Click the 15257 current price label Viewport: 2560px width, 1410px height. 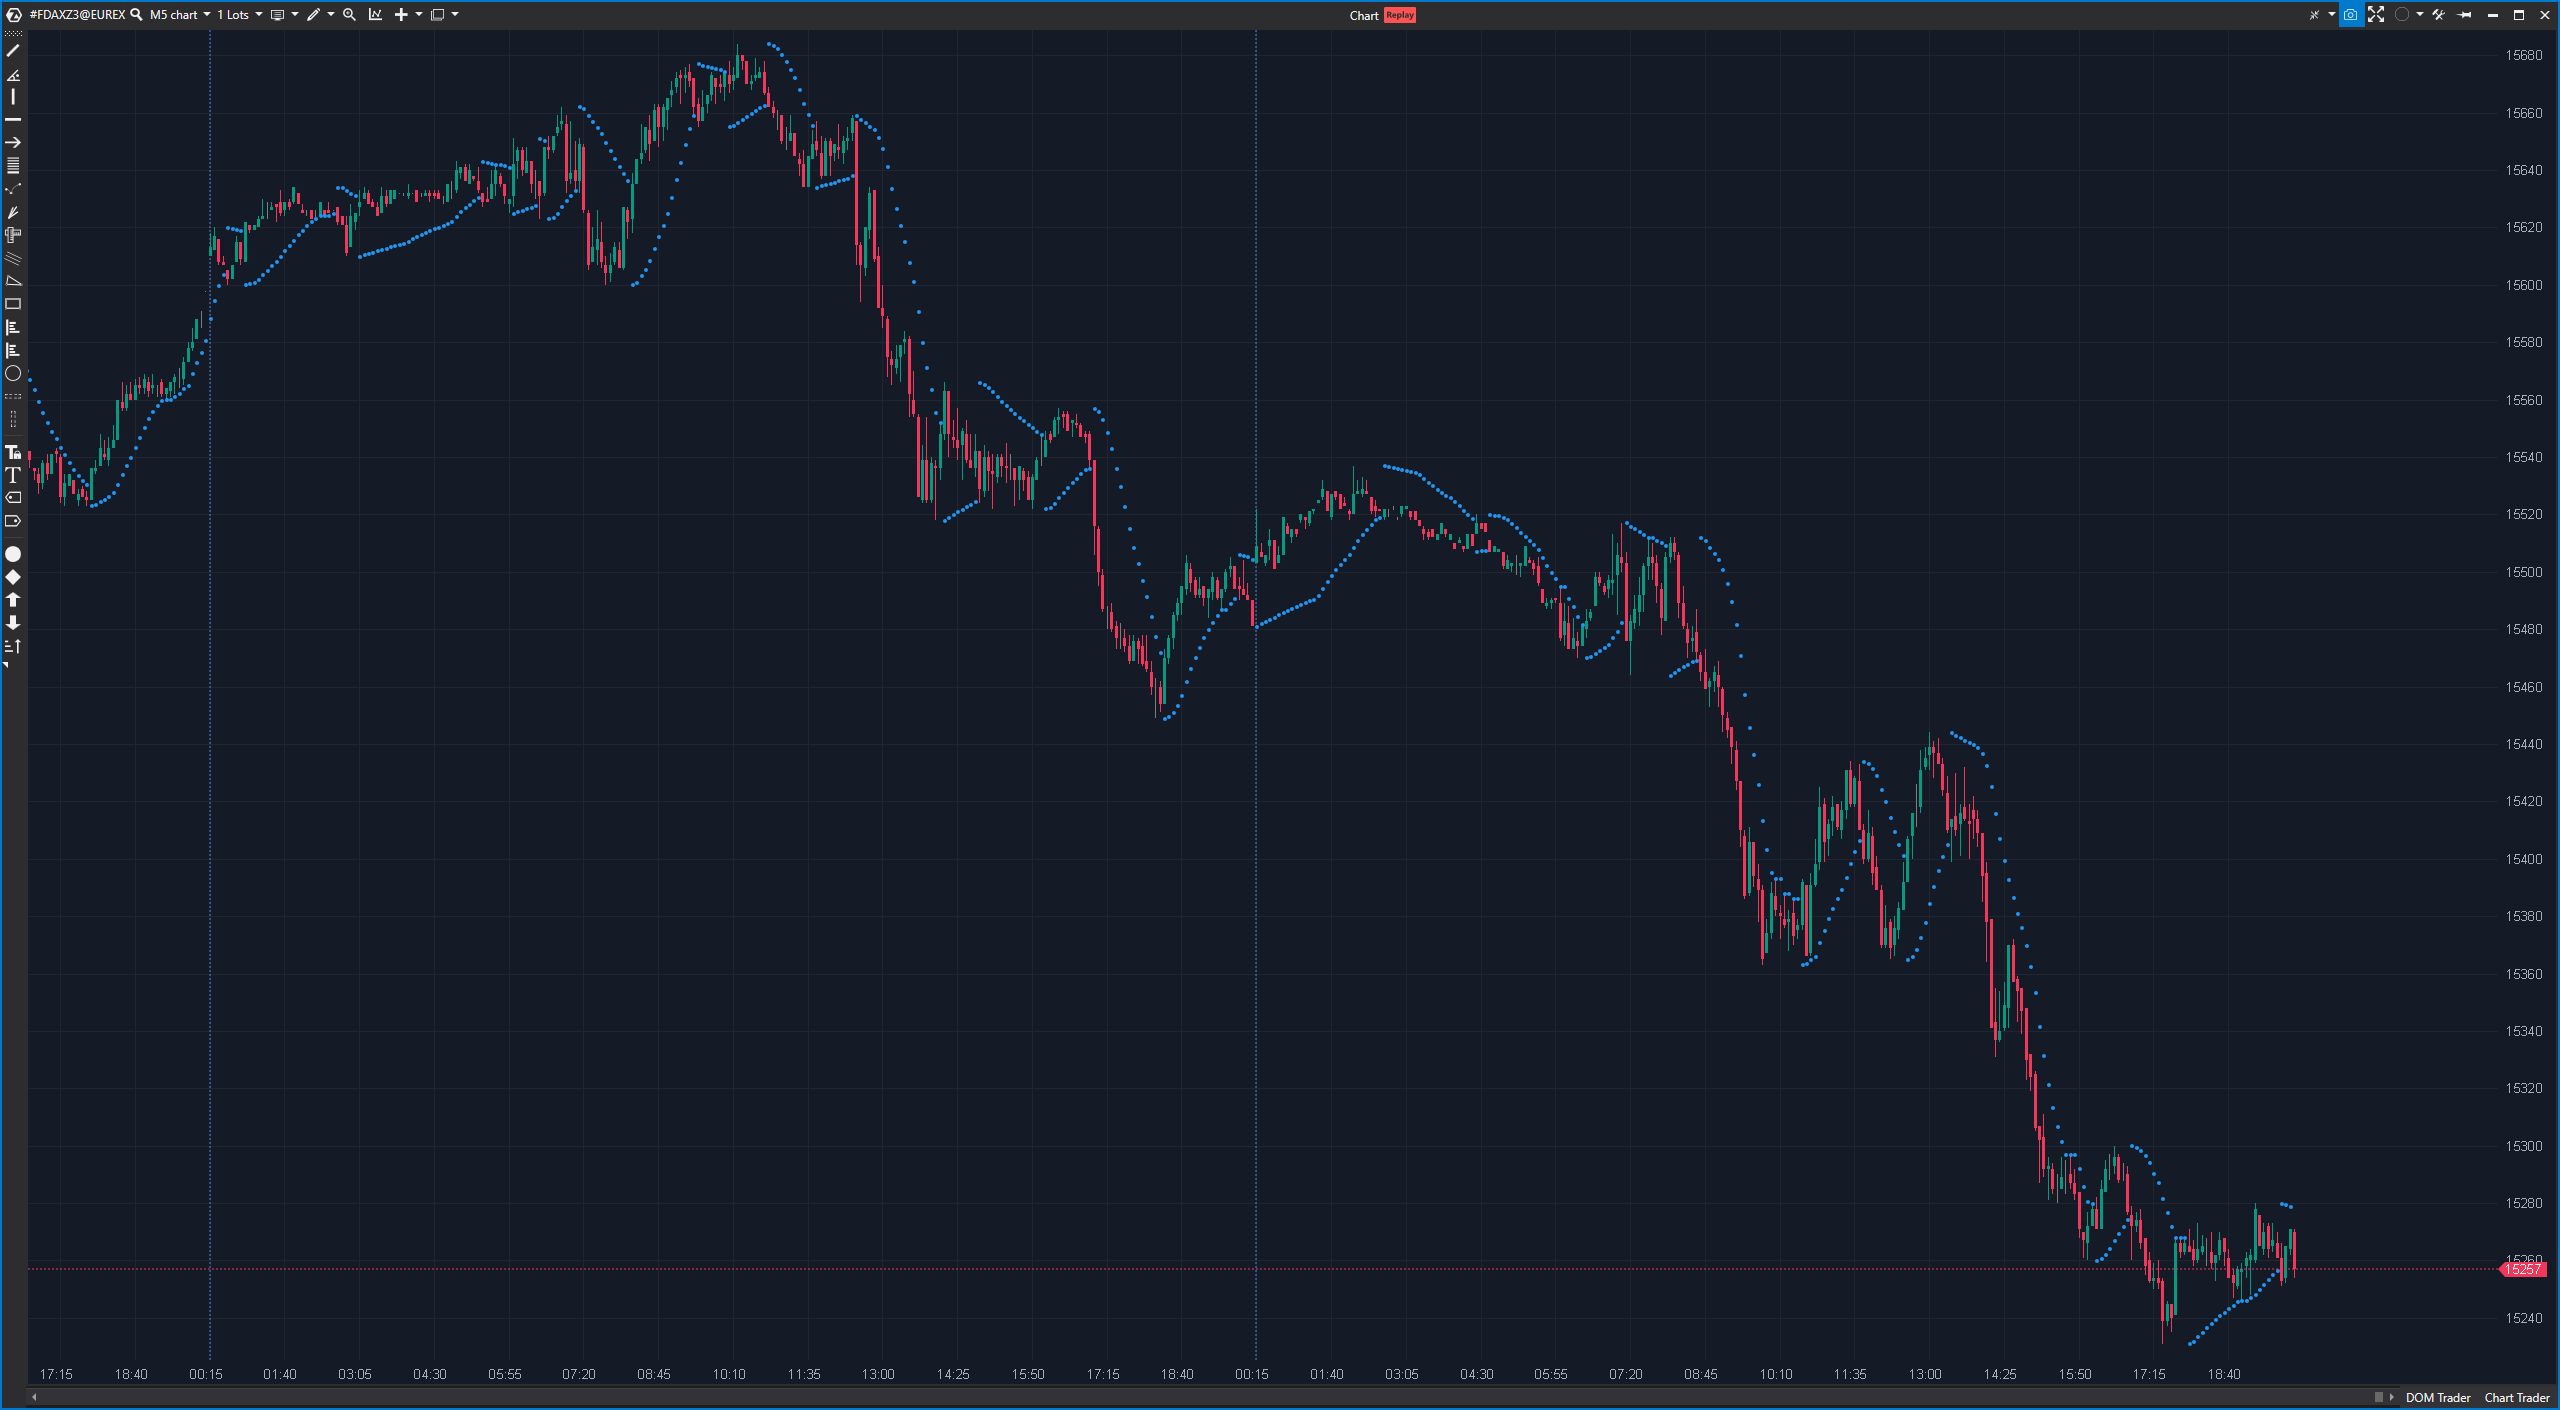(2524, 1269)
